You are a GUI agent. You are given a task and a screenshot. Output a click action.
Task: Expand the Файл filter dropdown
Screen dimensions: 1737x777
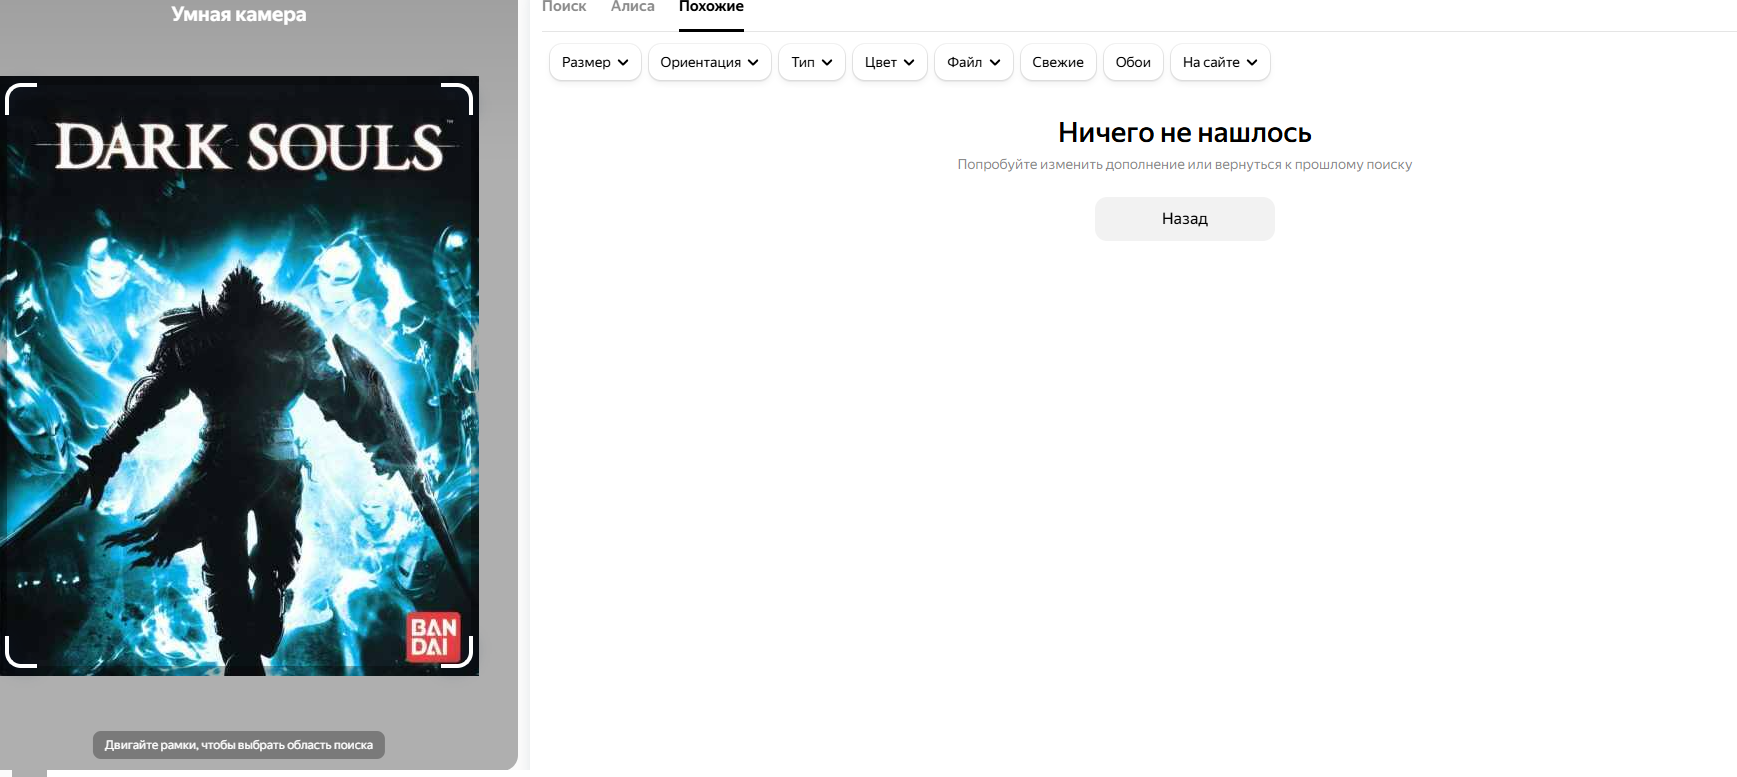pos(974,62)
